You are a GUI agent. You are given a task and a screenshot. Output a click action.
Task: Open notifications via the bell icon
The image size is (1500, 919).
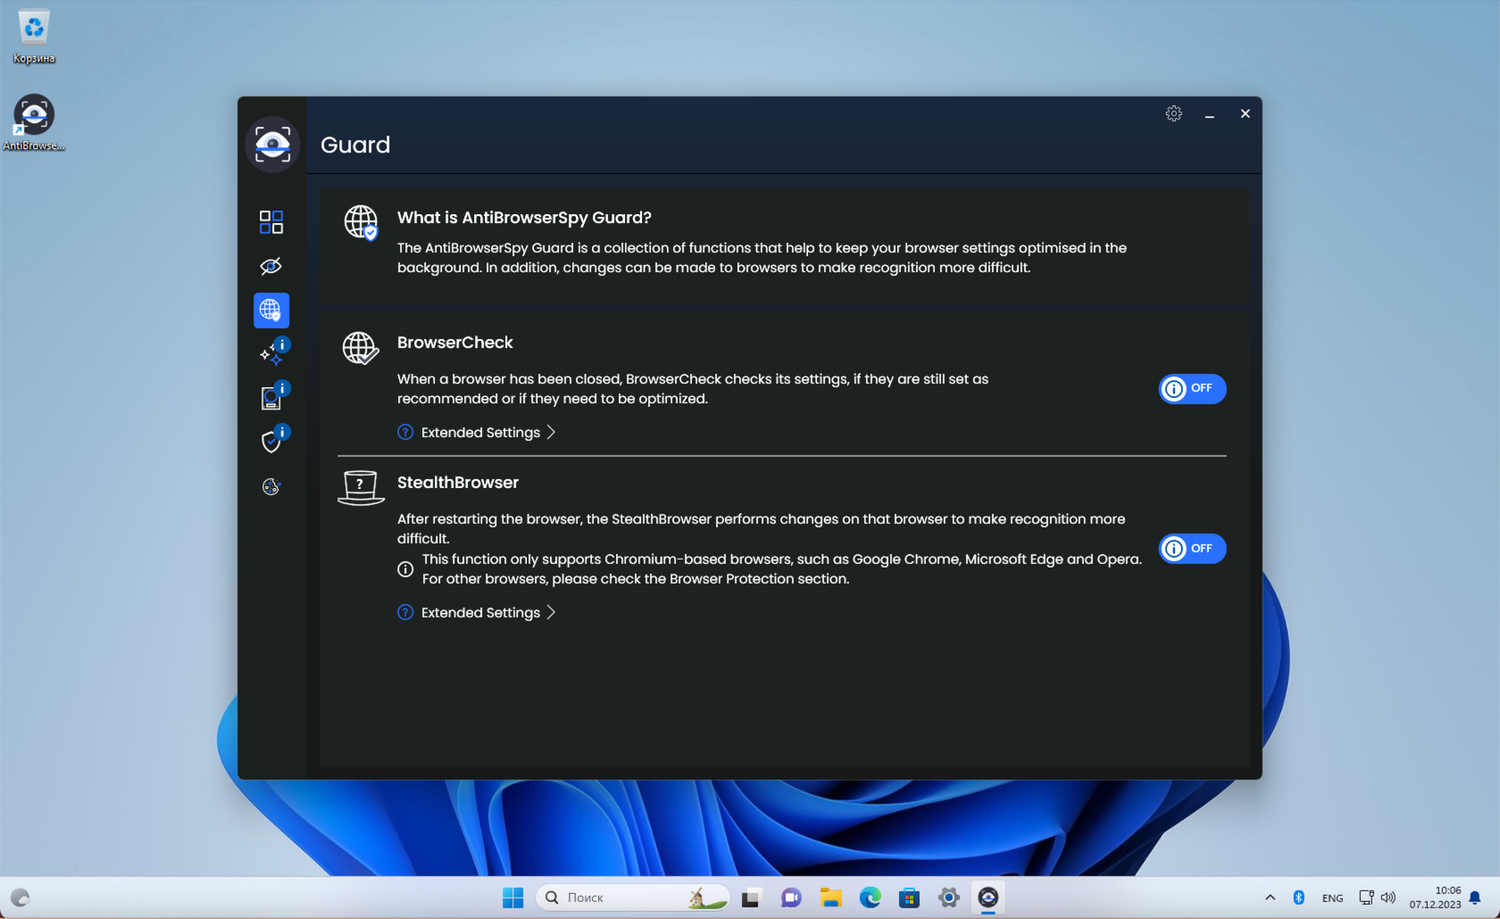[x=1475, y=898]
